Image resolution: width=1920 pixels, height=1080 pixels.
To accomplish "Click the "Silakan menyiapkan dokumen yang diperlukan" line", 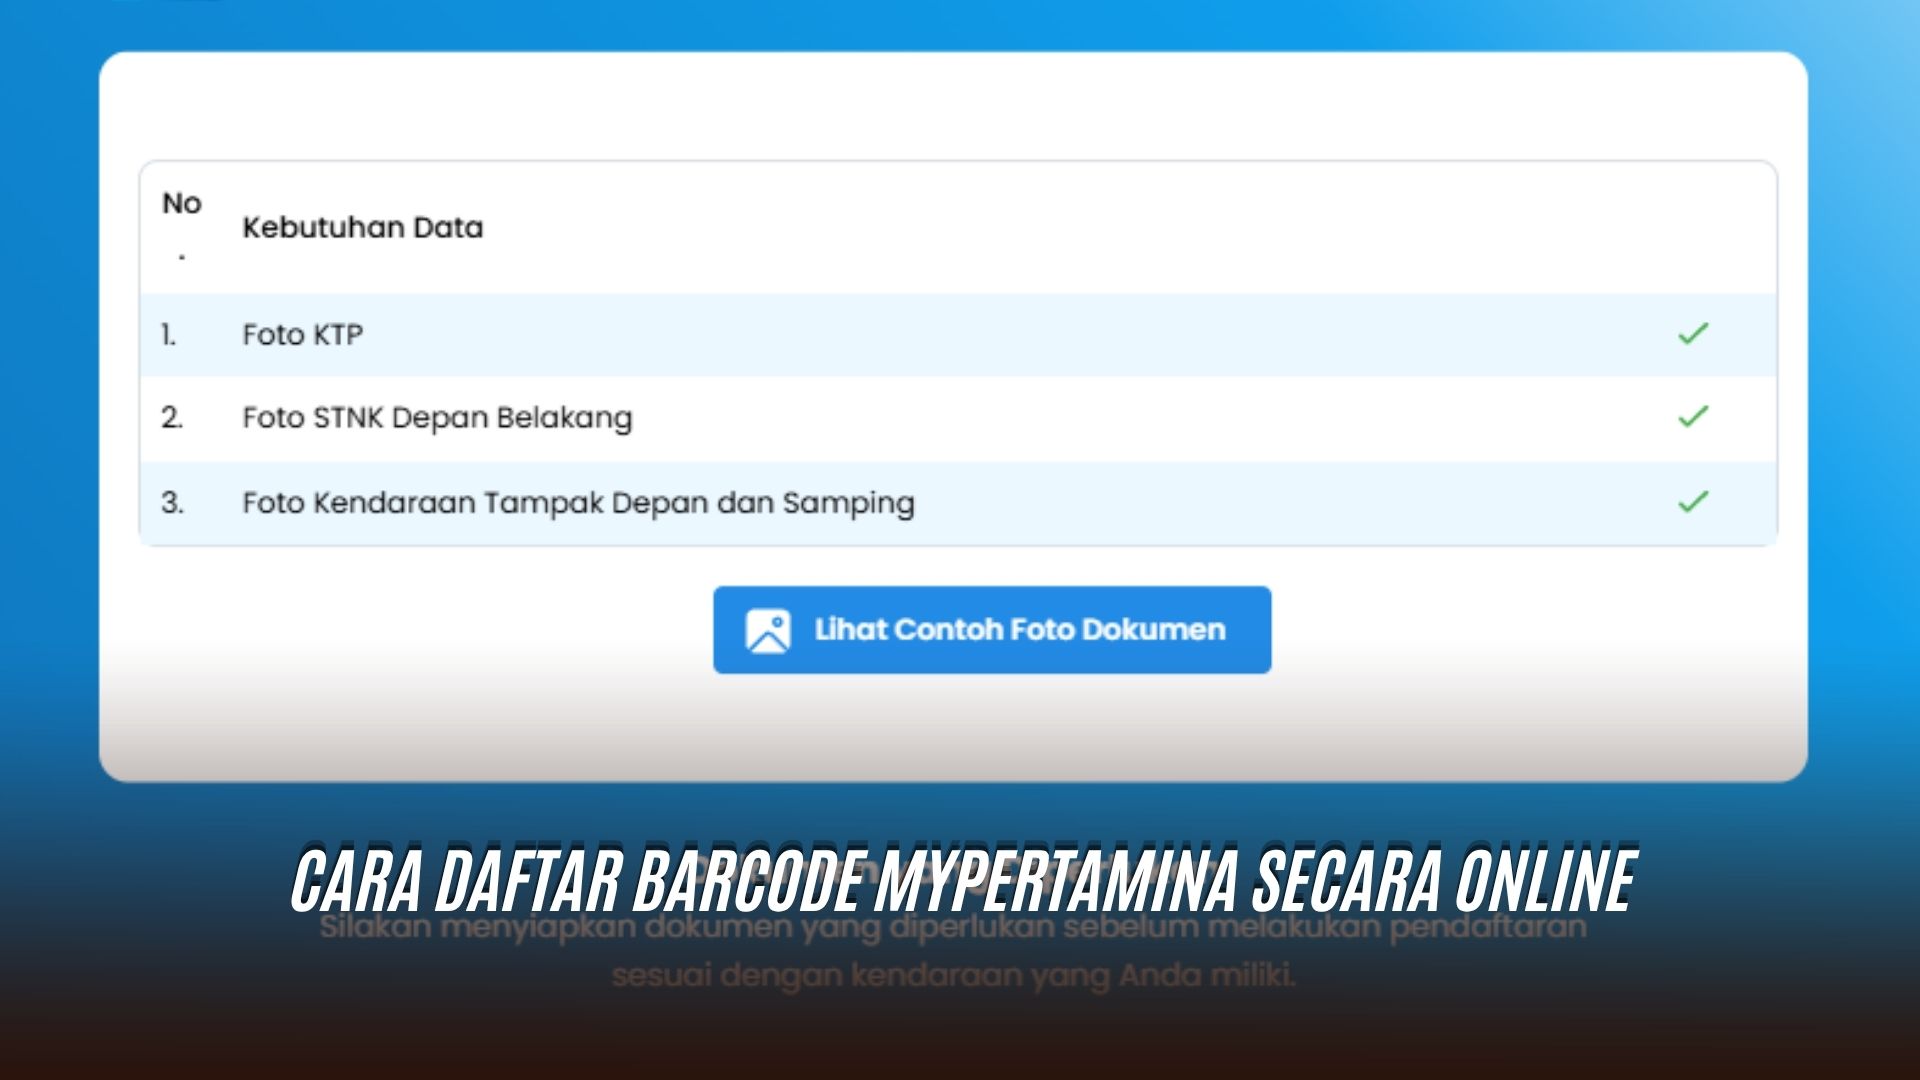I will coord(953,927).
